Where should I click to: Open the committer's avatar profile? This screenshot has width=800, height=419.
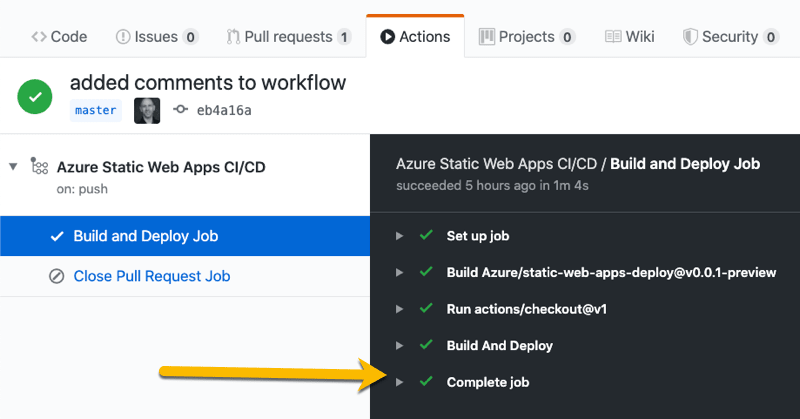(x=147, y=111)
